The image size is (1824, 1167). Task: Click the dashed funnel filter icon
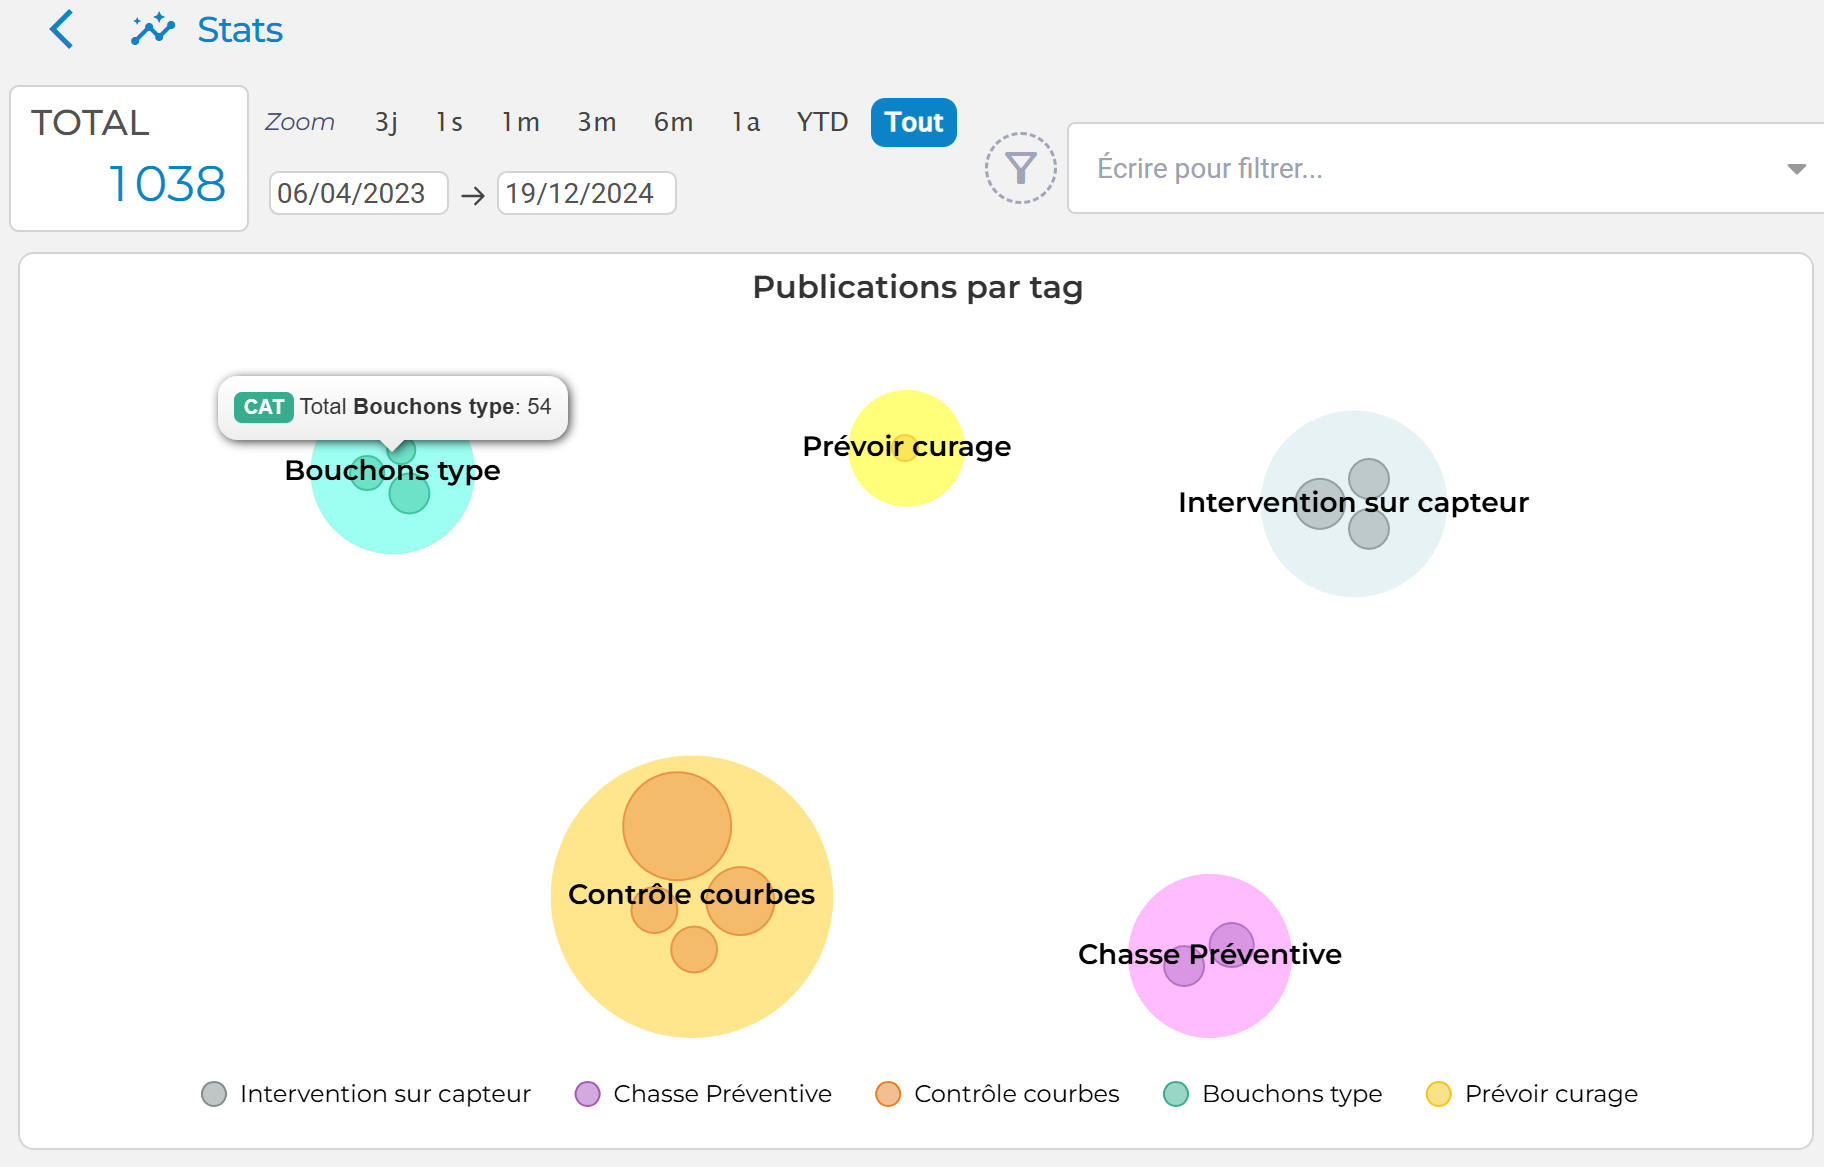pyautogui.click(x=1020, y=168)
